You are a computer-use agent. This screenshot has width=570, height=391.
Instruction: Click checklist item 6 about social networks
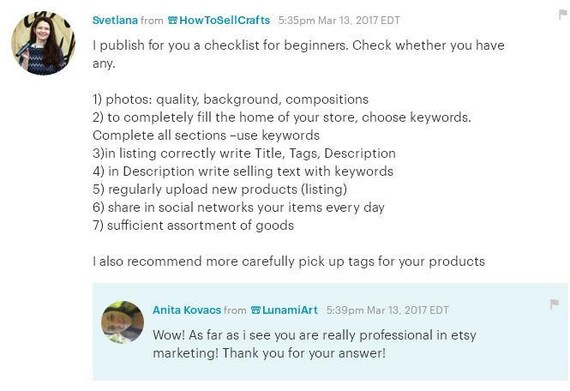[x=238, y=207]
